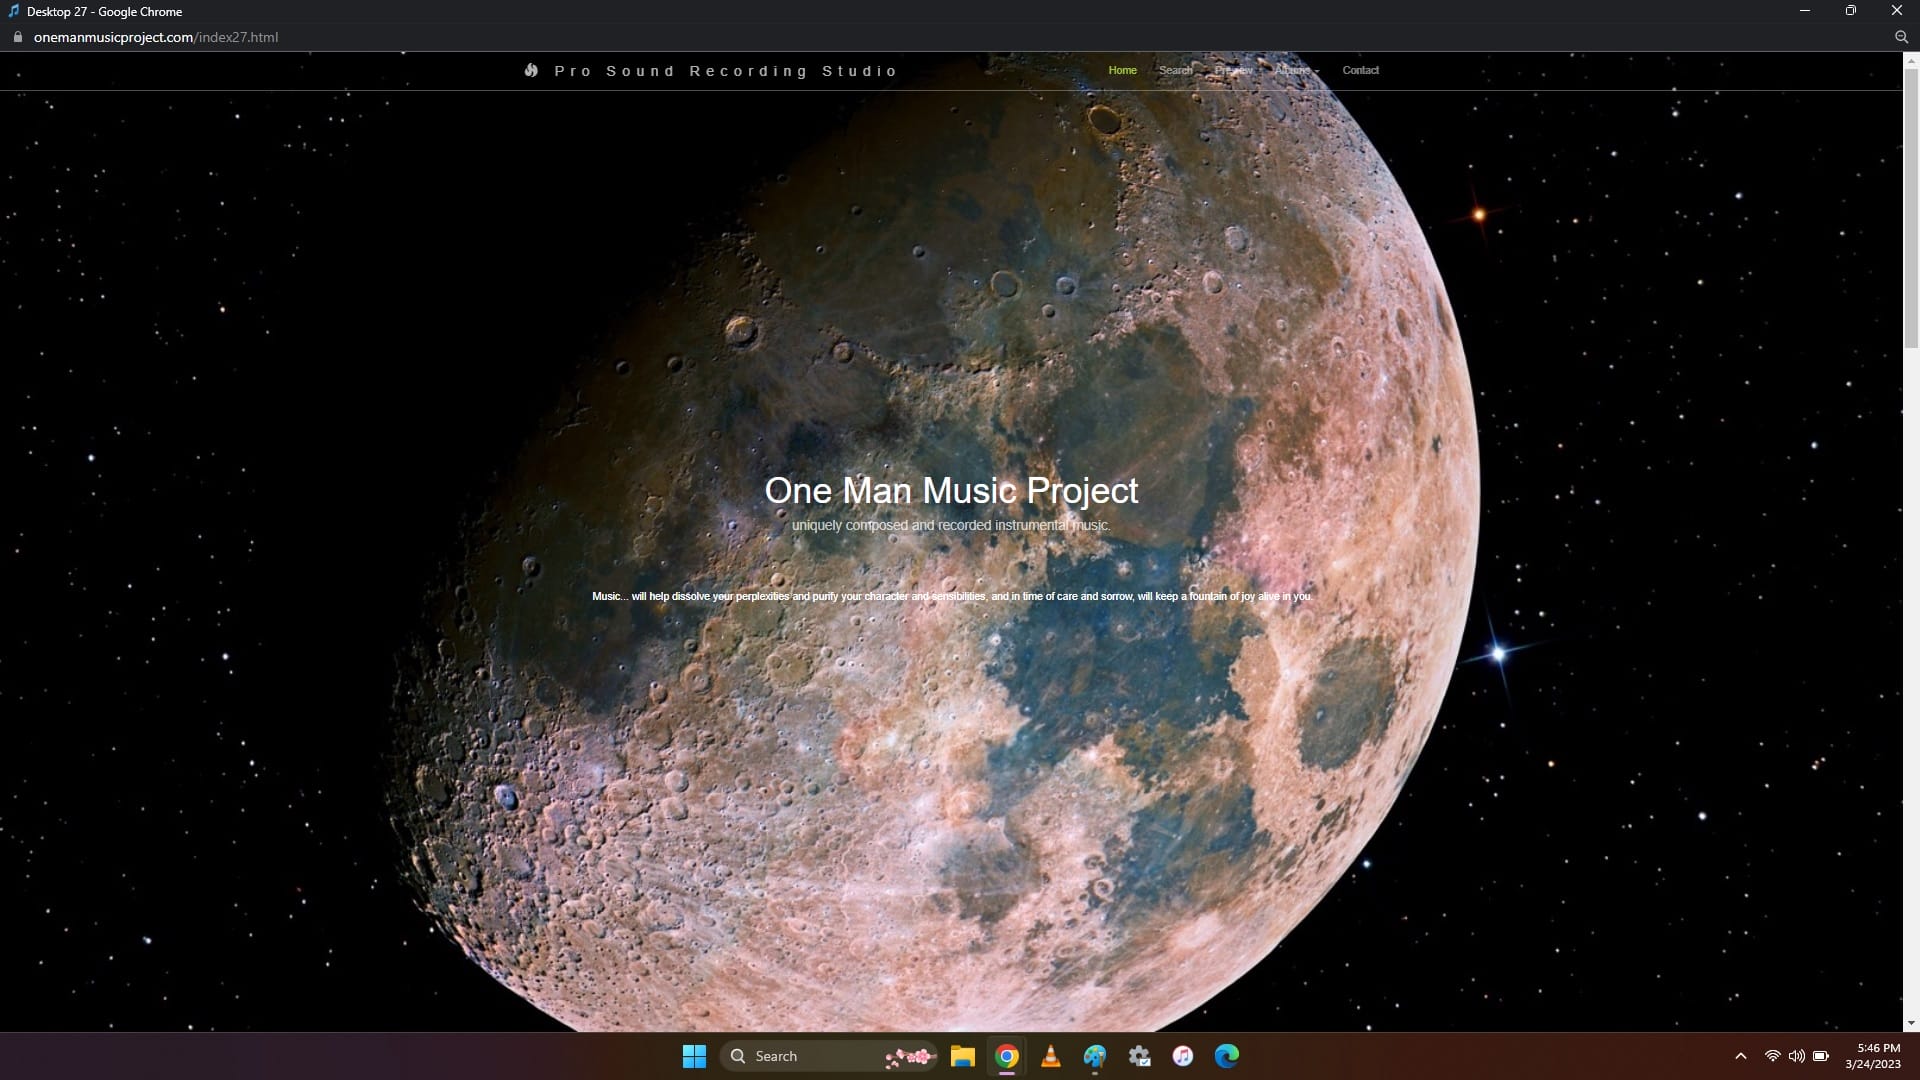The width and height of the screenshot is (1920, 1080).
Task: Open the Windows Start menu
Action: tap(694, 1056)
